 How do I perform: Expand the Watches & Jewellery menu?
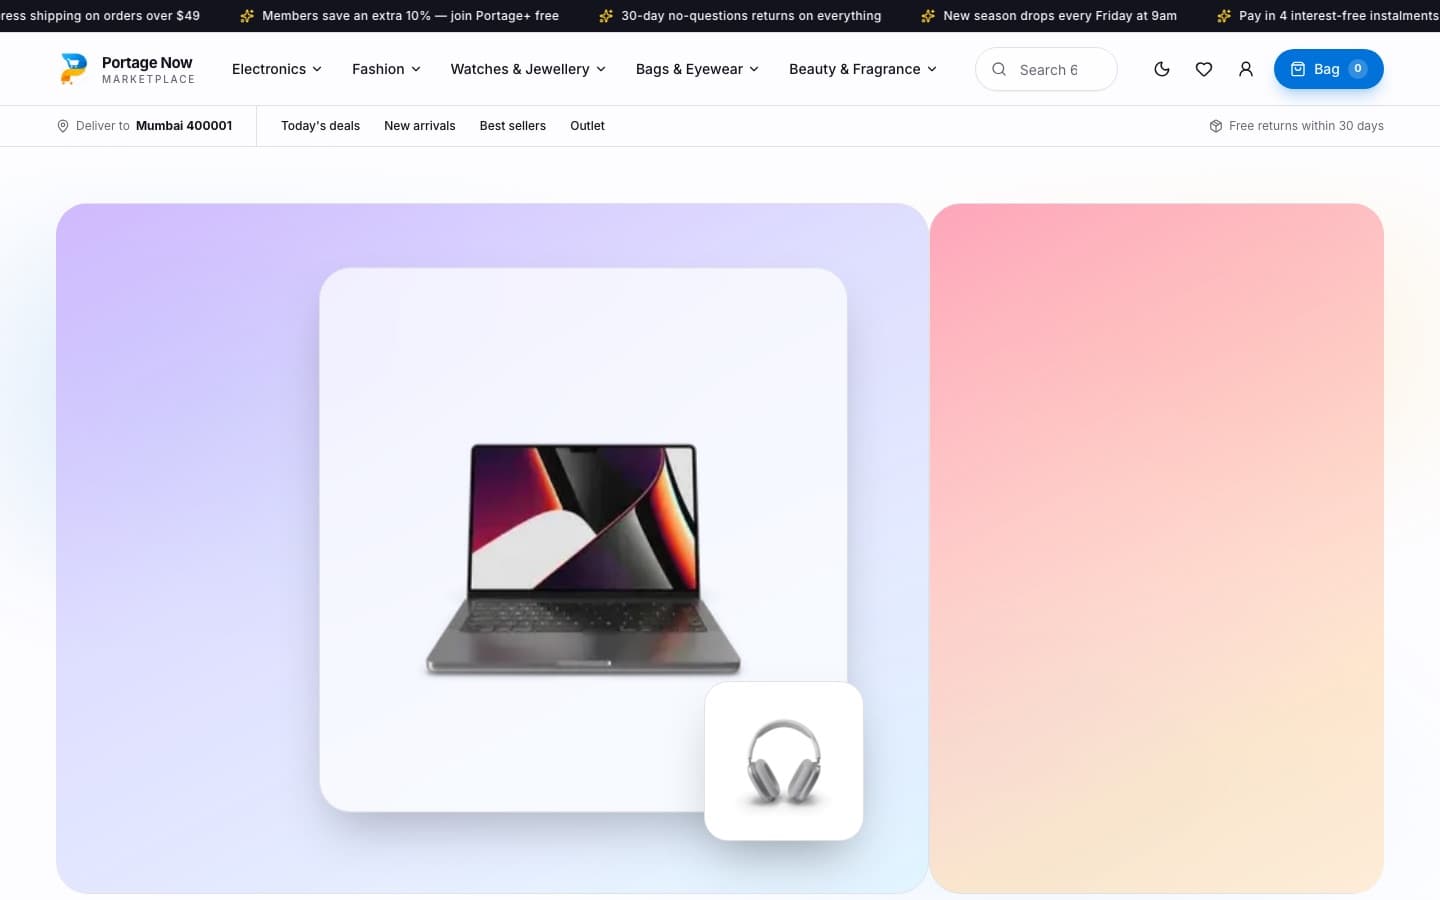(x=528, y=69)
